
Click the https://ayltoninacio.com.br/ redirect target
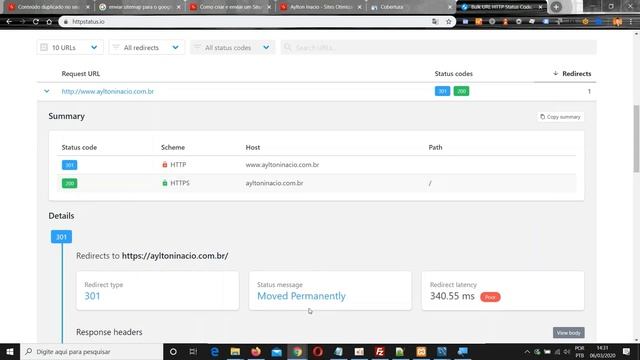click(x=175, y=256)
